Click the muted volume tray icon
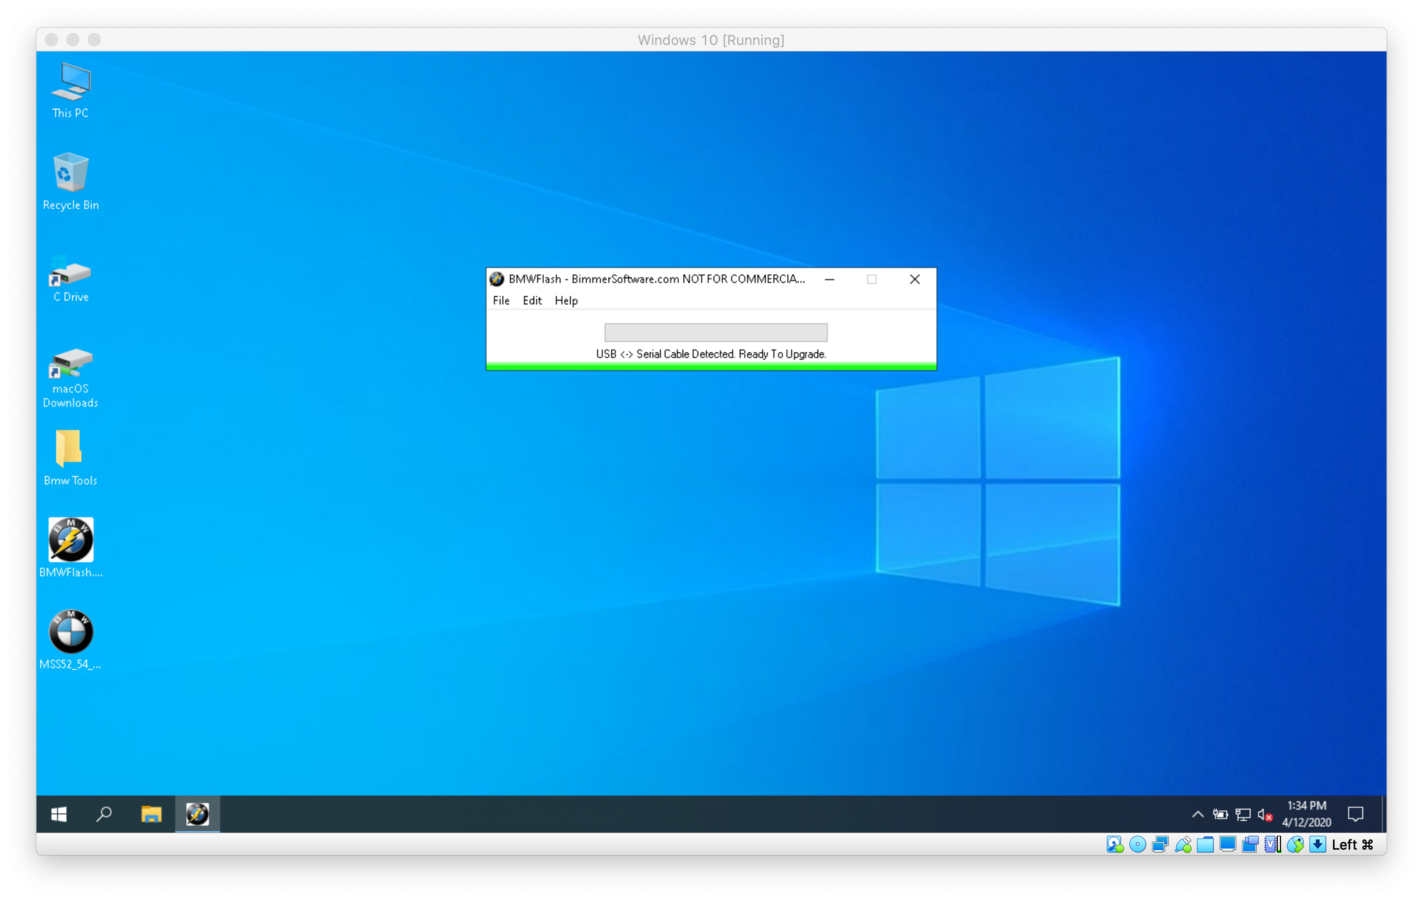 pos(1265,814)
